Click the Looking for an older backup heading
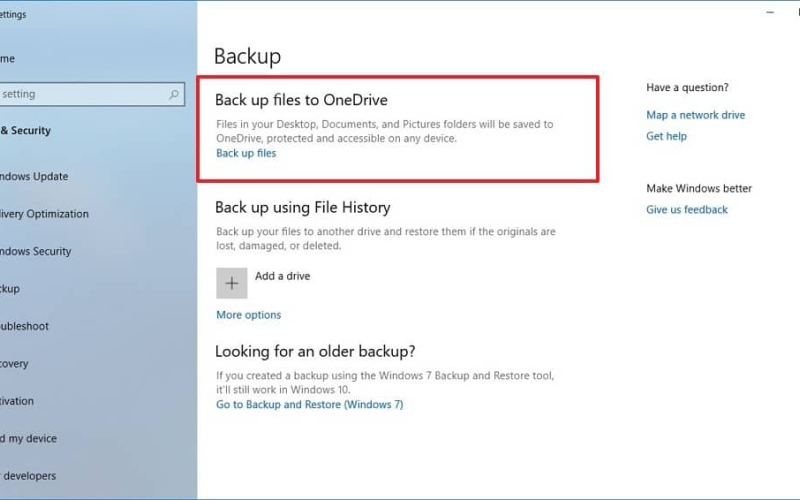Image resolution: width=800 pixels, height=500 pixels. [x=315, y=351]
